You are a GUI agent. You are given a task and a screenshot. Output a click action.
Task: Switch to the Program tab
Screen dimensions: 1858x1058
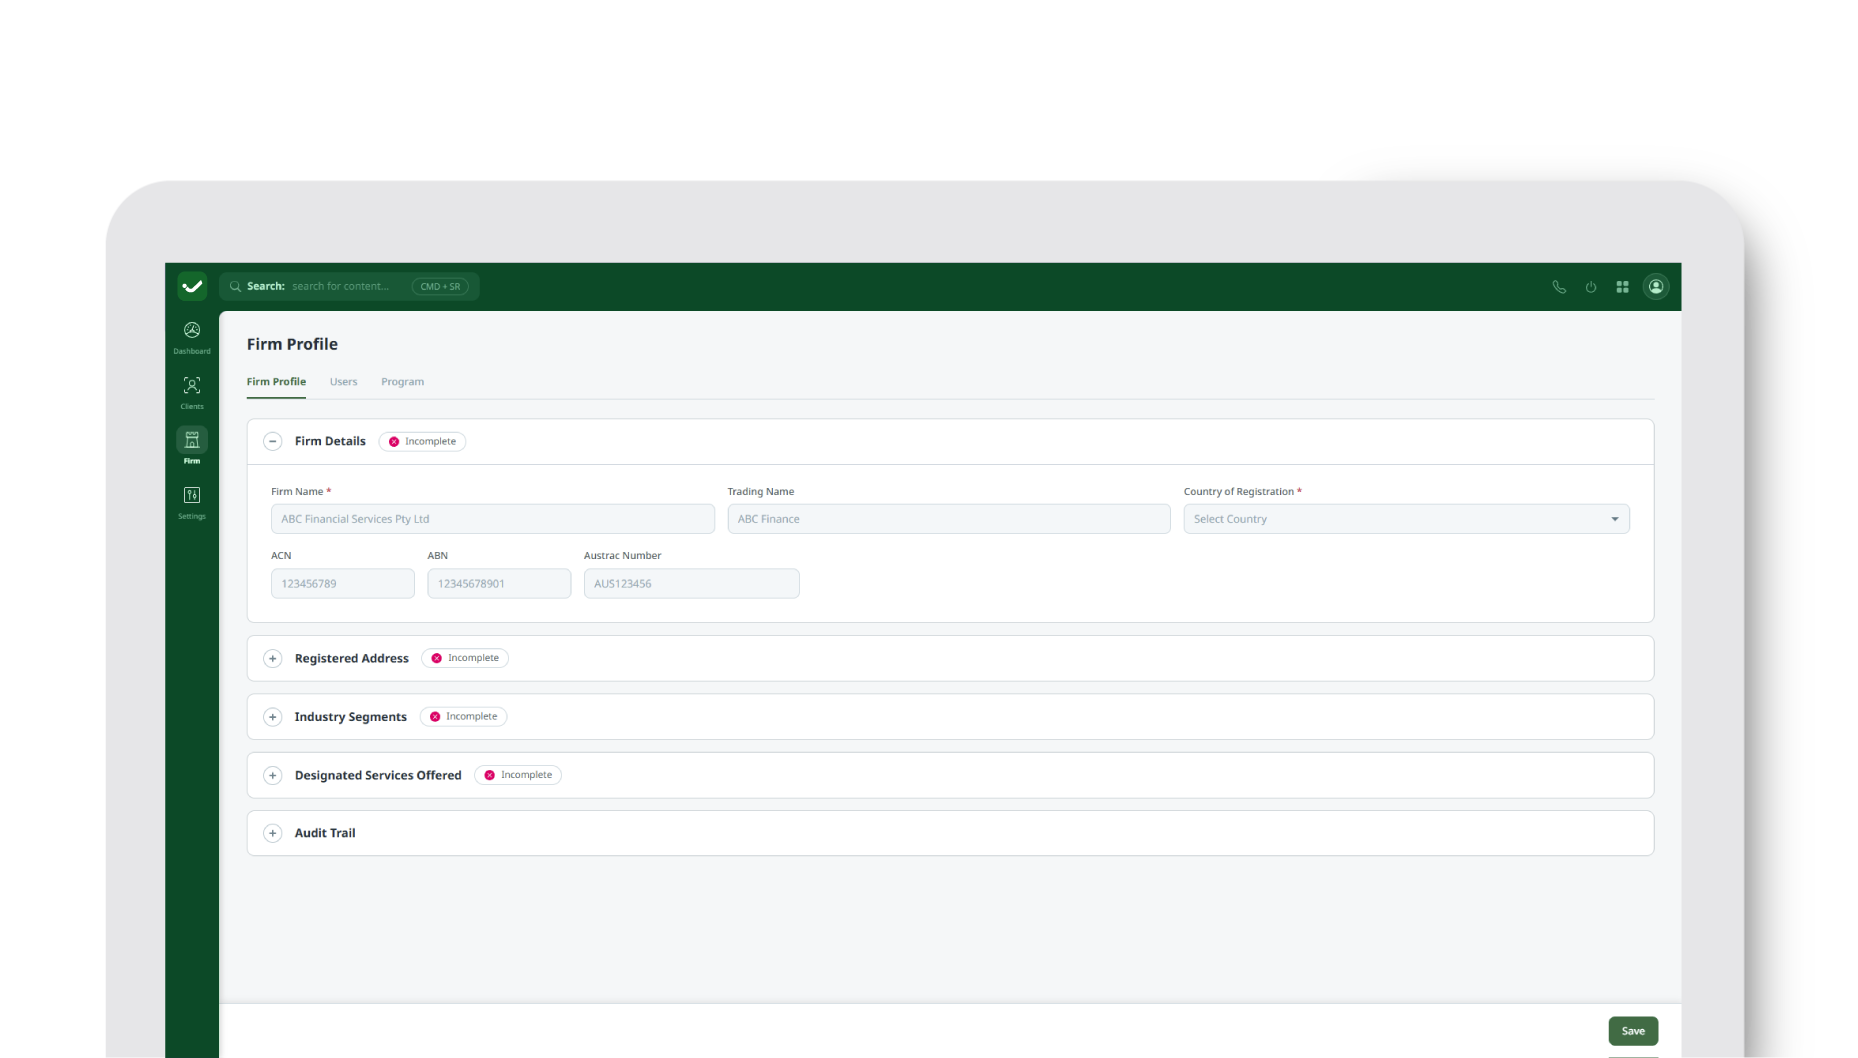point(402,382)
